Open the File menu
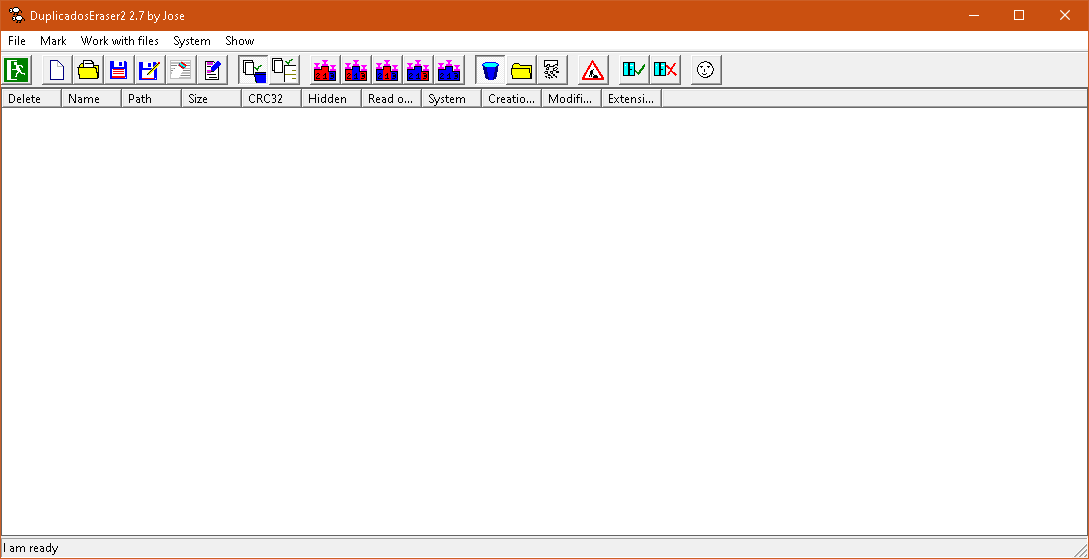1089x559 pixels. coord(17,41)
